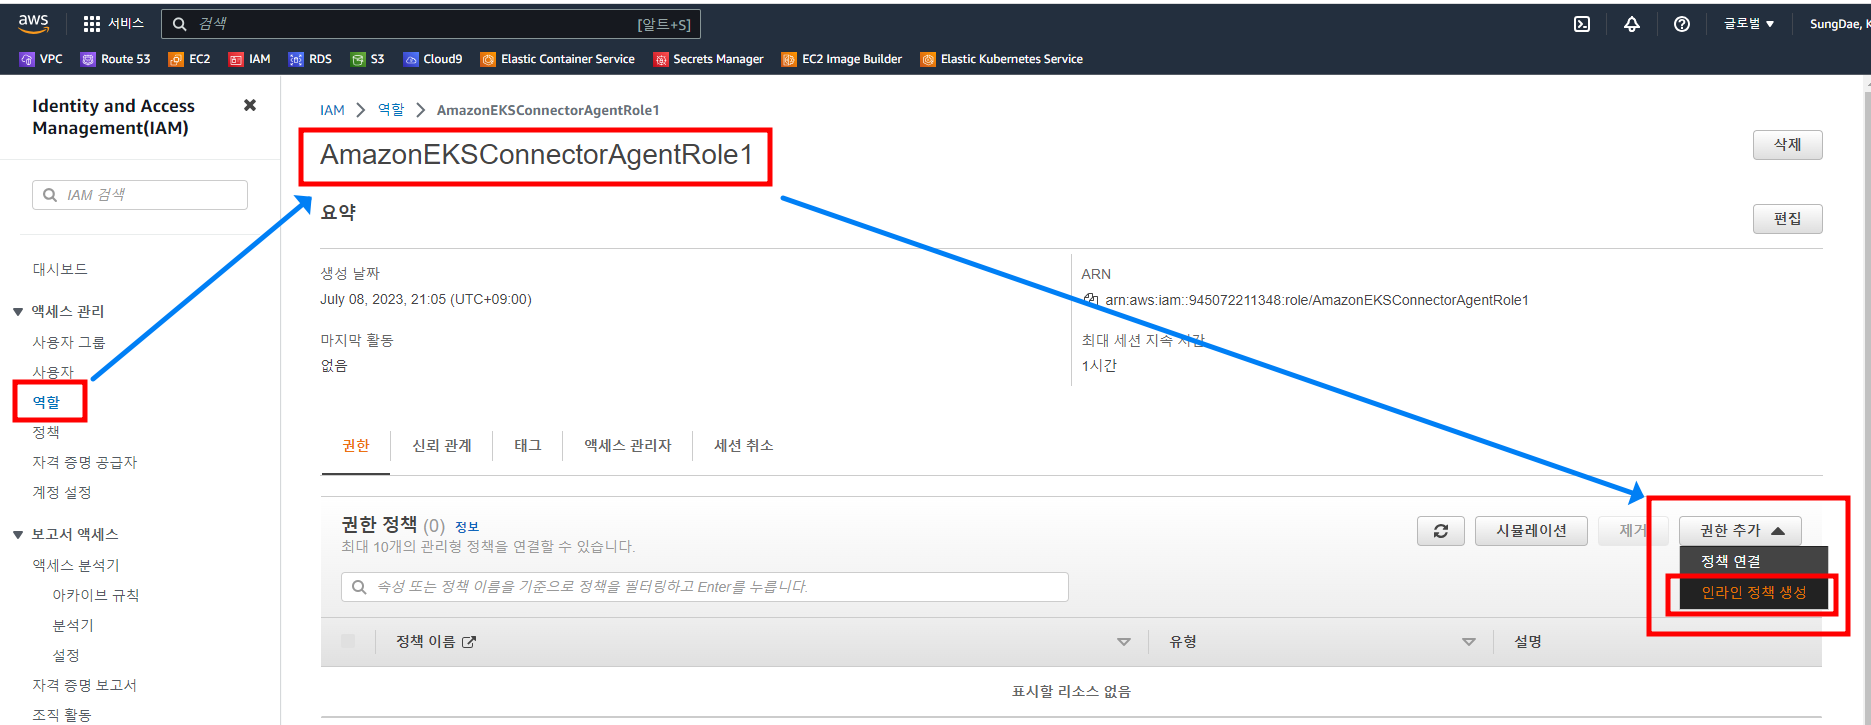Open the notifications bell icon
1871x725 pixels.
pos(1632,24)
